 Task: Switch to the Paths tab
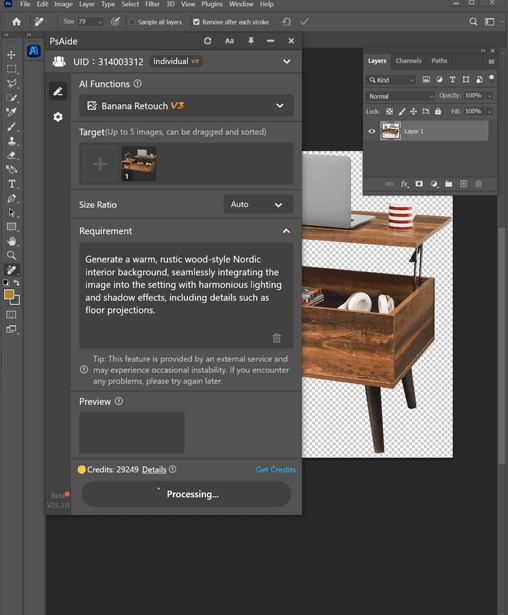[439, 61]
